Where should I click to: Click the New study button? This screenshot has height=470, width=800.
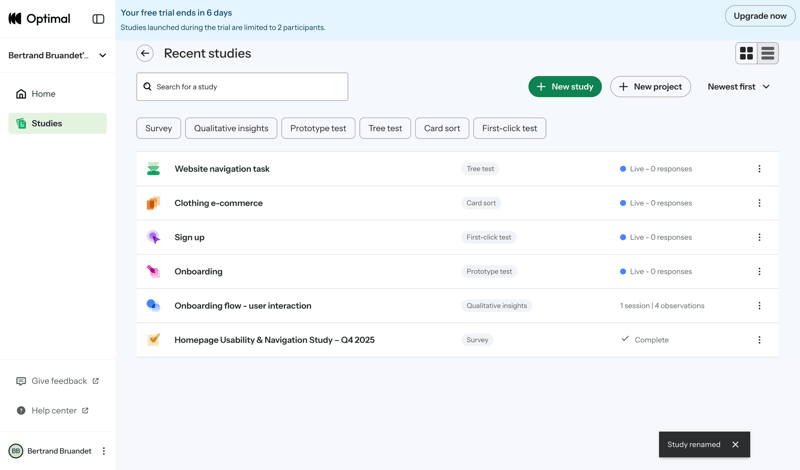[x=565, y=87]
